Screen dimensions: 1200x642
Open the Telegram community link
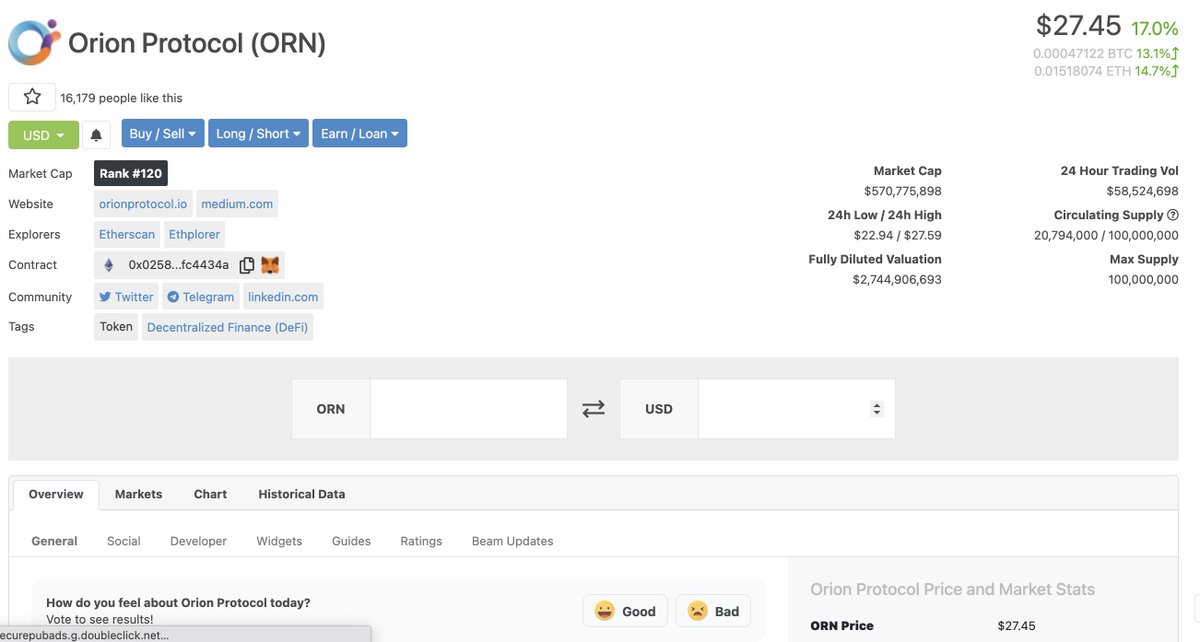pyautogui.click(x=201, y=297)
